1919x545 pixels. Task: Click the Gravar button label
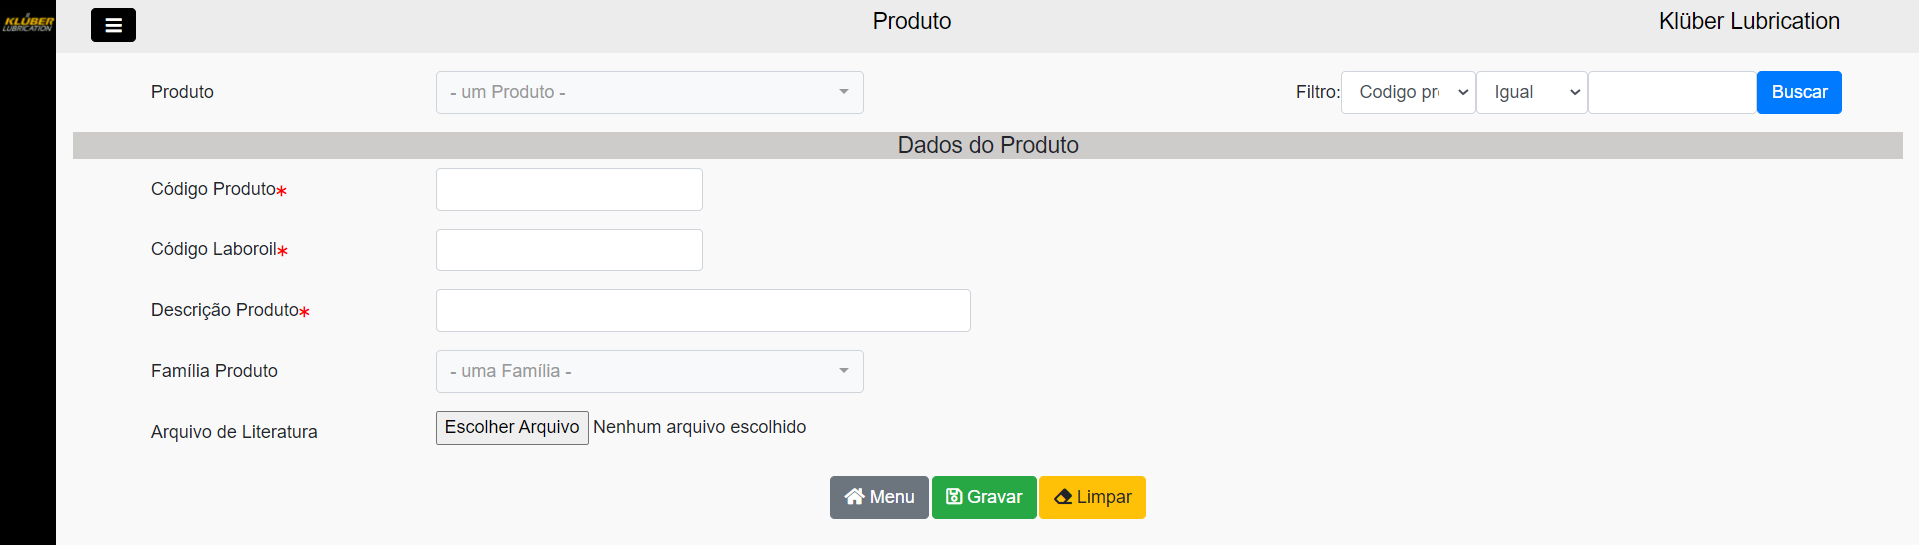[995, 497]
